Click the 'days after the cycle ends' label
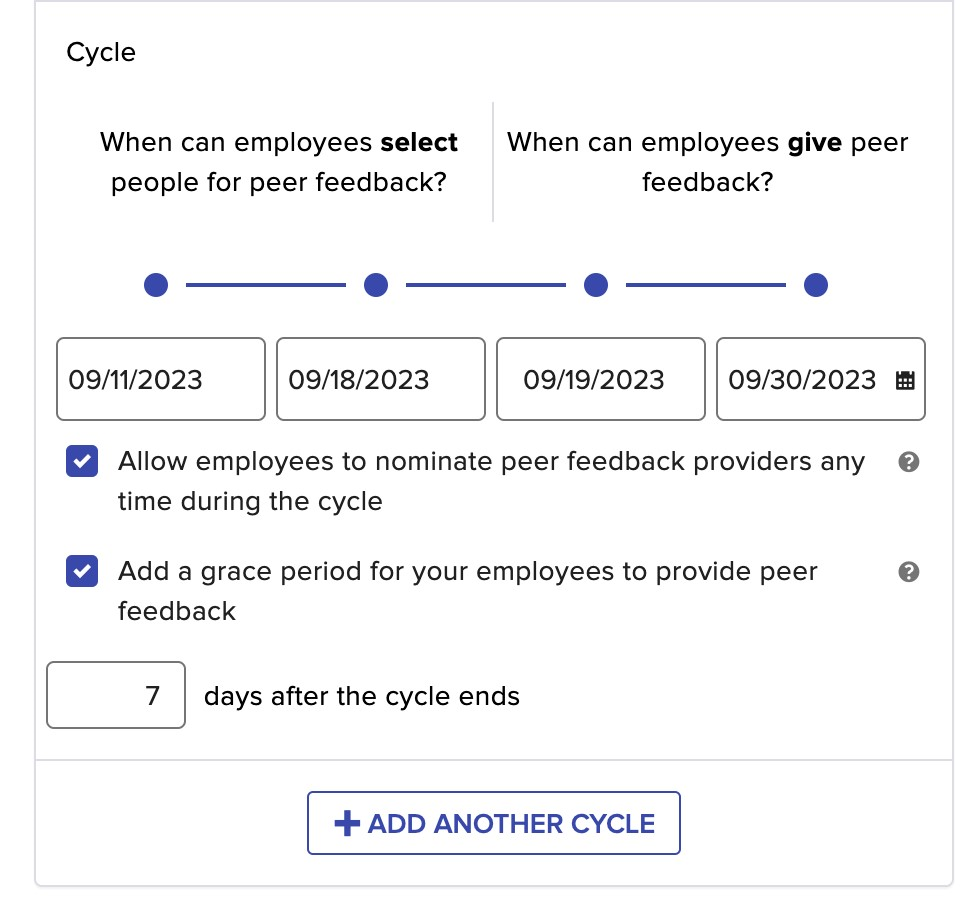980x908 pixels. coord(362,696)
